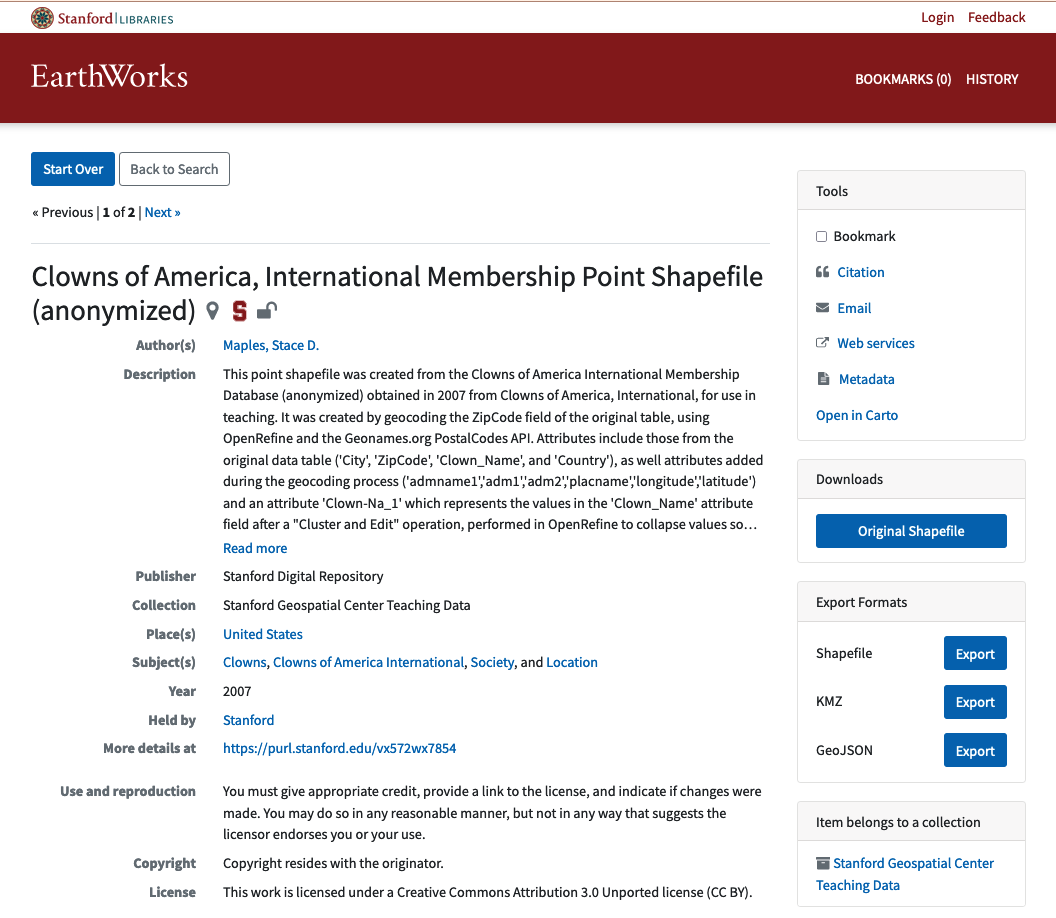The width and height of the screenshot is (1056, 918).
Task: Expand description with Read more
Action: pyautogui.click(x=255, y=548)
